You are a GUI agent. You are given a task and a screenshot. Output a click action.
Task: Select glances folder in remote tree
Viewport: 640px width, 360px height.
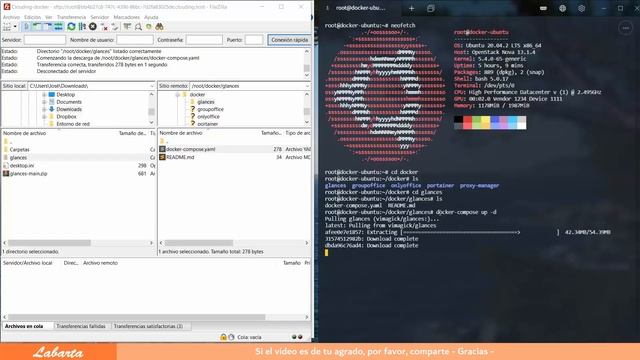click(x=206, y=102)
